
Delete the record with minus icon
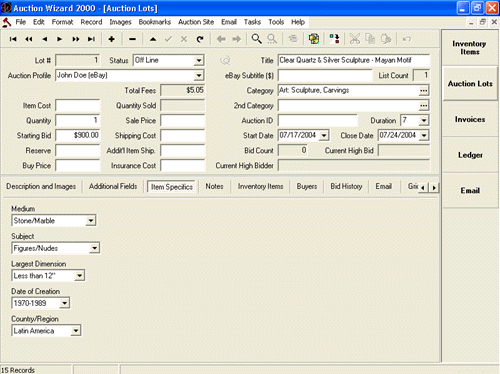pyautogui.click(x=132, y=39)
